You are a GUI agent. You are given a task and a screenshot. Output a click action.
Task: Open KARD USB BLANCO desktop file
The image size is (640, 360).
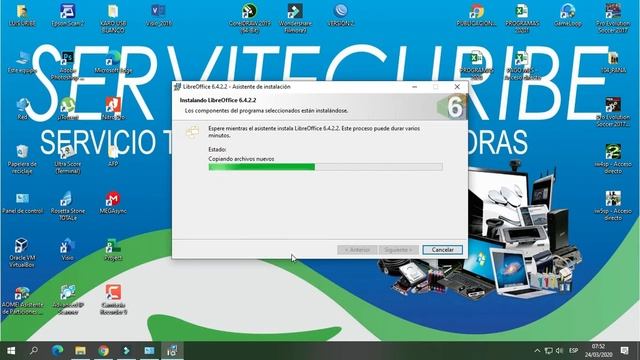(x=113, y=18)
